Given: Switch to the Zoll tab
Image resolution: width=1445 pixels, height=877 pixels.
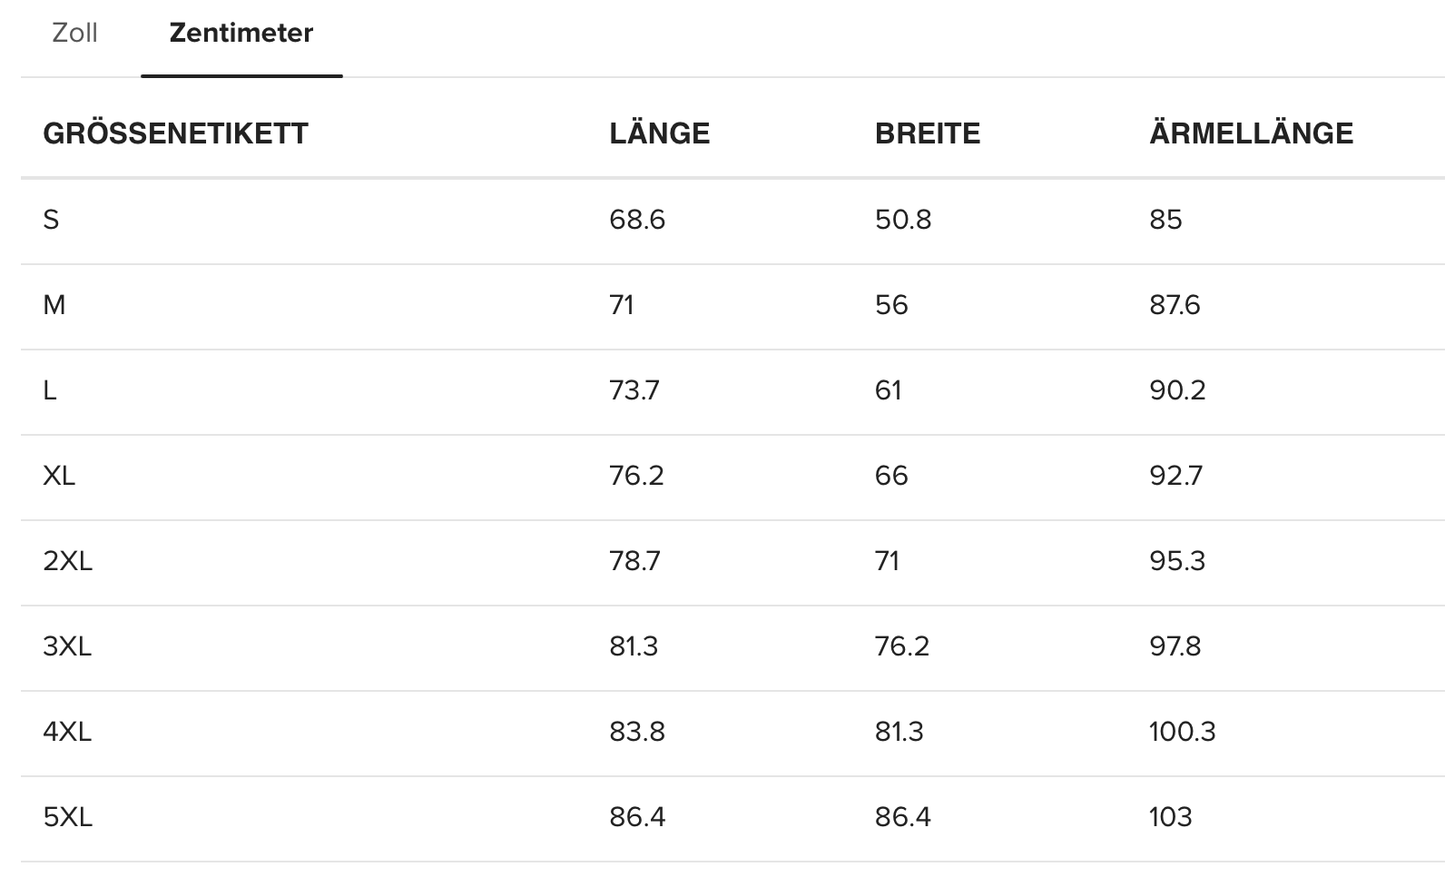Looking at the screenshot, I should pyautogui.click(x=74, y=33).
